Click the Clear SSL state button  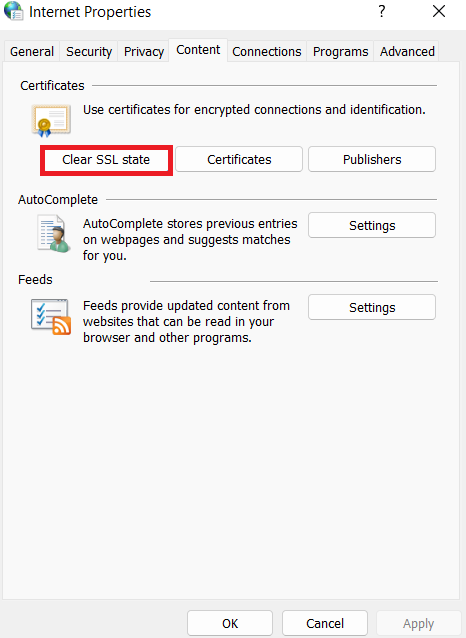[106, 160]
